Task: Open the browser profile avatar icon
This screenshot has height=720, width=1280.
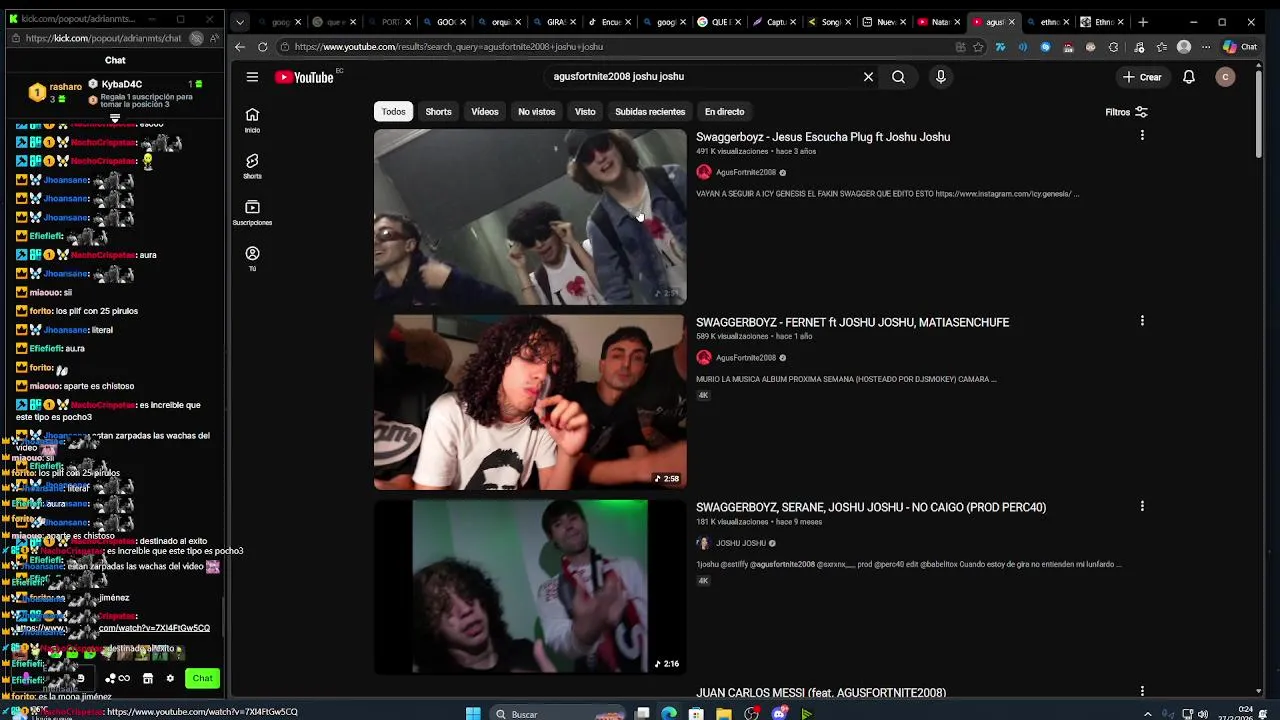Action: 1184,47
